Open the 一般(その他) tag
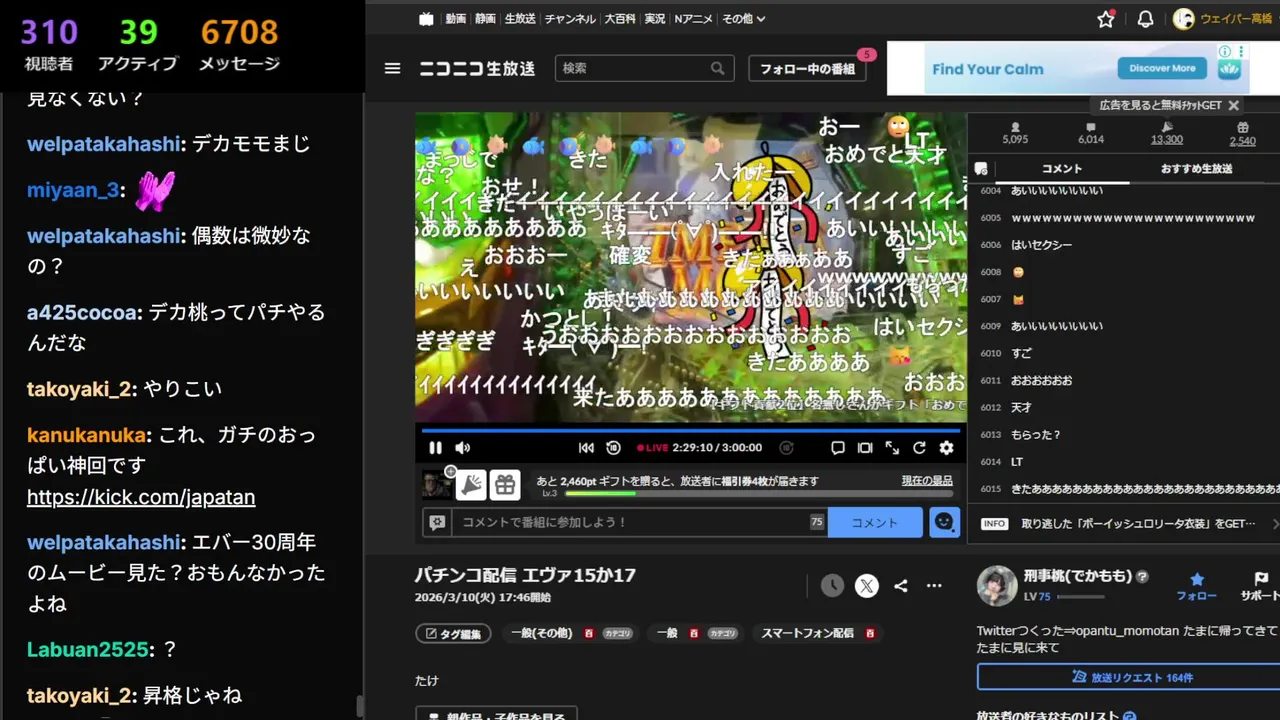 tap(541, 633)
